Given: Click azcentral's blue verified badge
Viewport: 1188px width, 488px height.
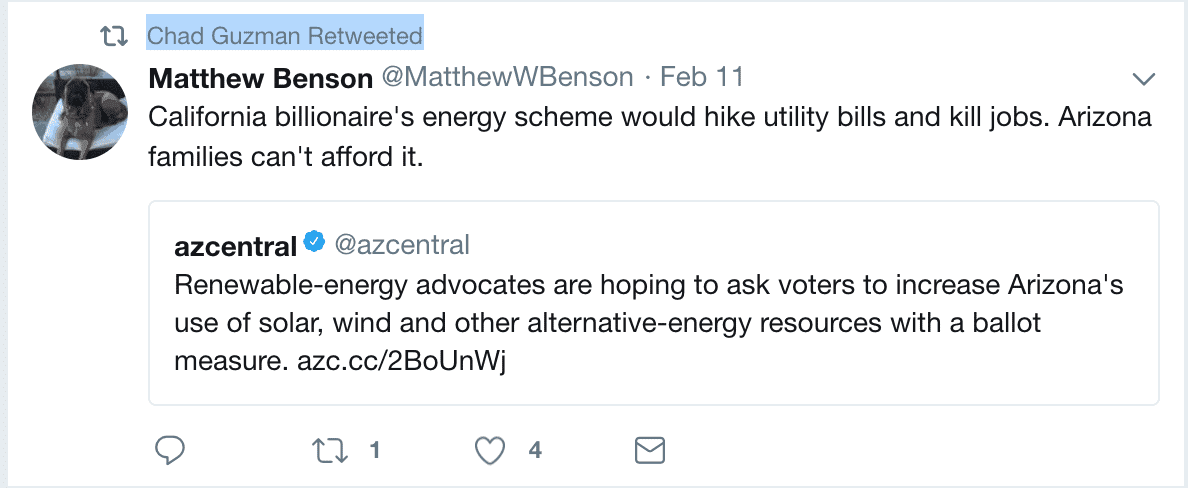Looking at the screenshot, I should (x=314, y=242).
